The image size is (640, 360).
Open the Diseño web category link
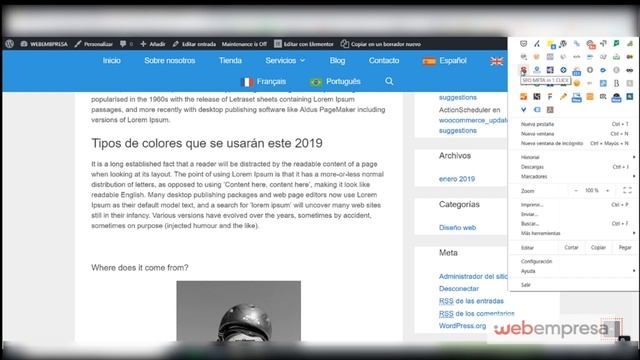tap(458, 227)
